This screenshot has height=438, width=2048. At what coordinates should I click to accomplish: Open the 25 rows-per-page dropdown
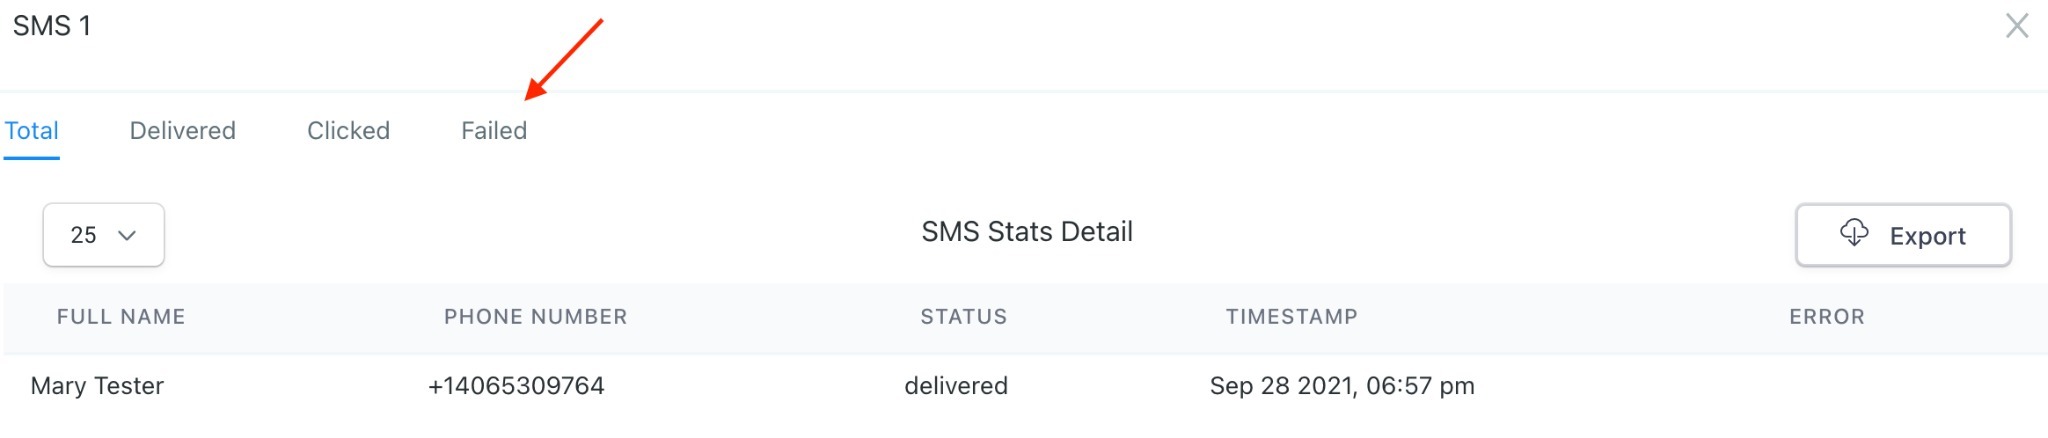click(x=104, y=235)
